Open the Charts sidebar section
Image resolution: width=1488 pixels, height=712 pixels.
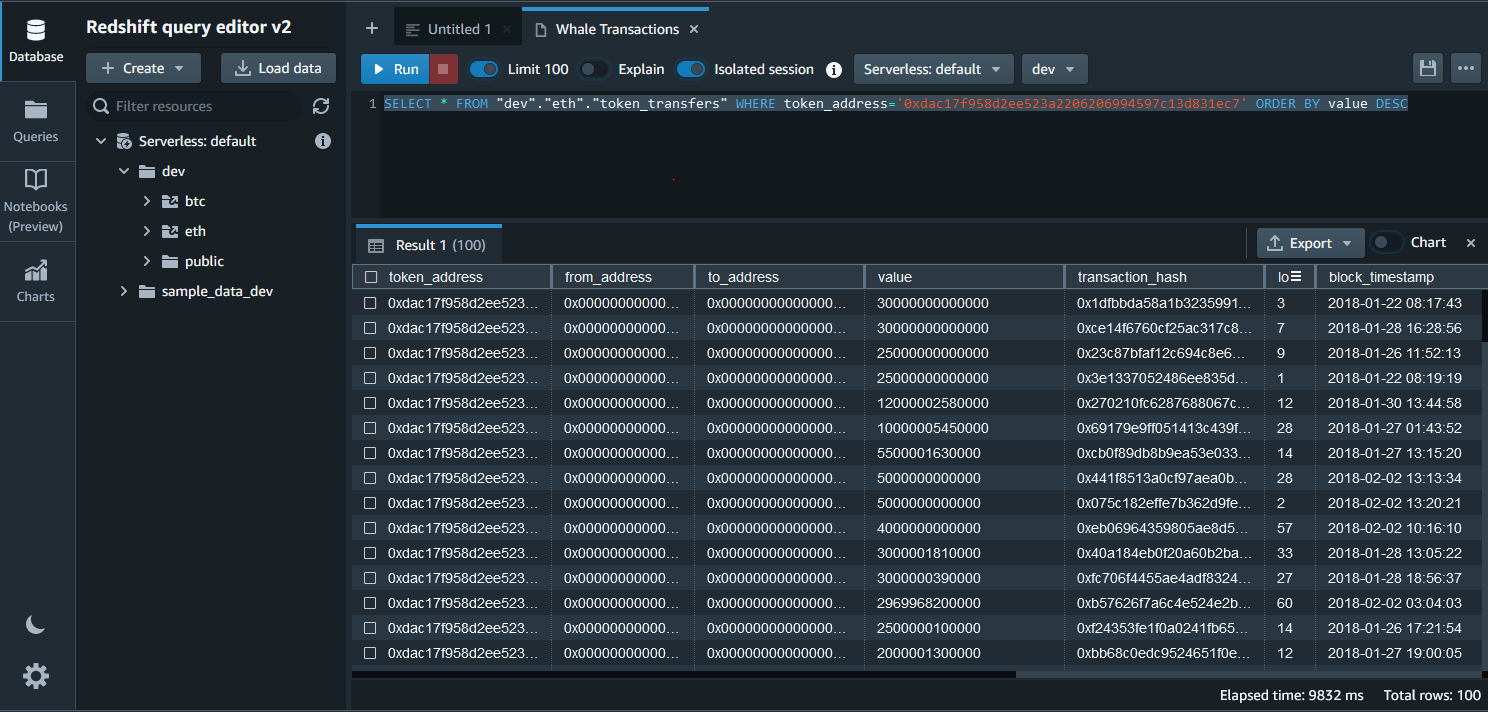[x=36, y=281]
